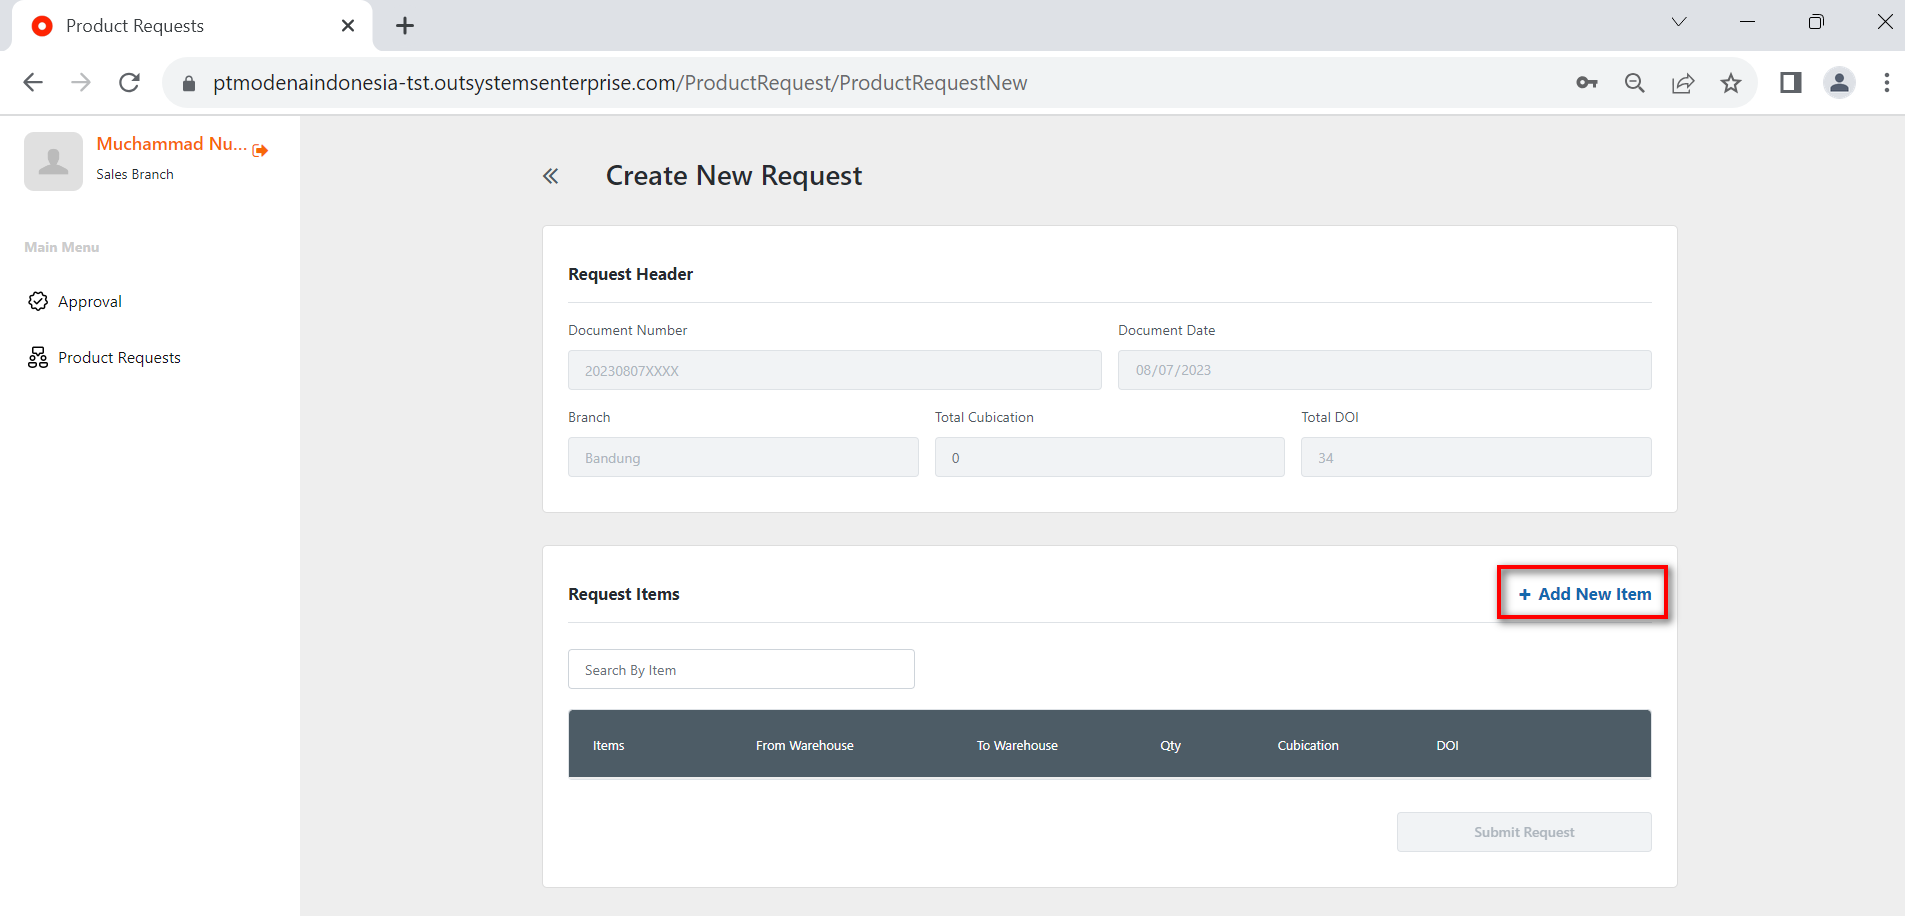This screenshot has height=916, width=1905.
Task: Open Product Requests in sidebar
Action: [x=119, y=358]
